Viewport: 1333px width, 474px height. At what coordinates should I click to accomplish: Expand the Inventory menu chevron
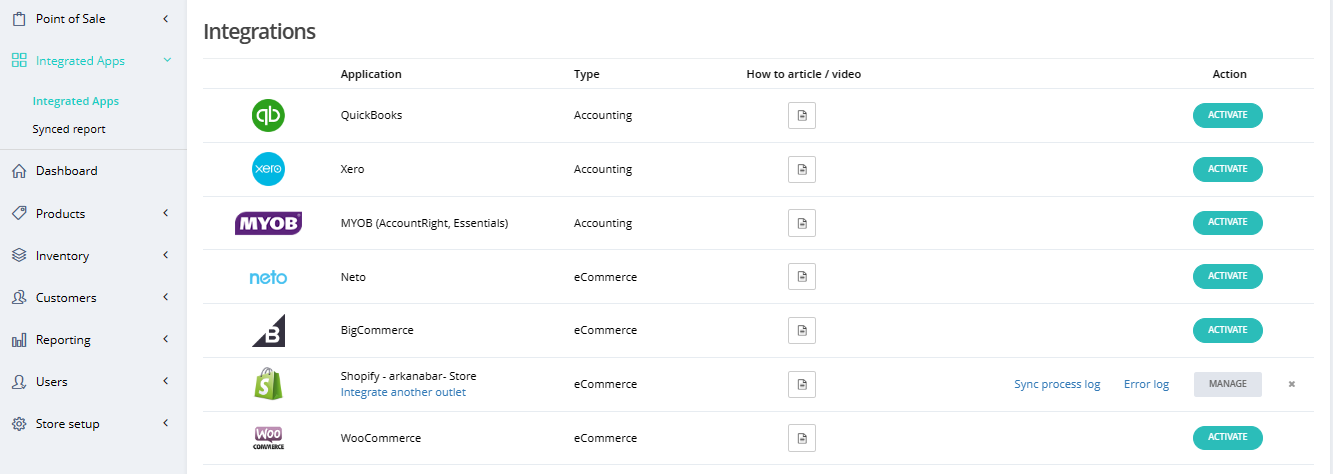pos(165,256)
